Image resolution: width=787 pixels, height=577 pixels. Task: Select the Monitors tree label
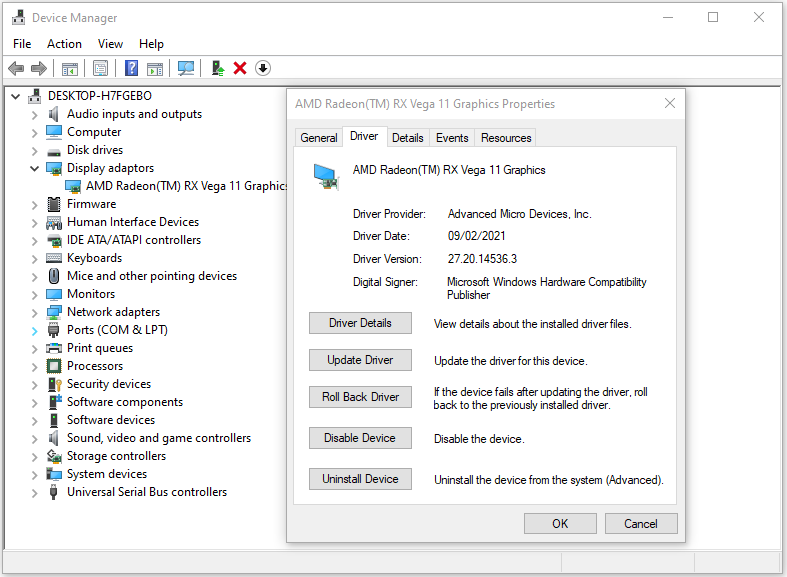91,294
